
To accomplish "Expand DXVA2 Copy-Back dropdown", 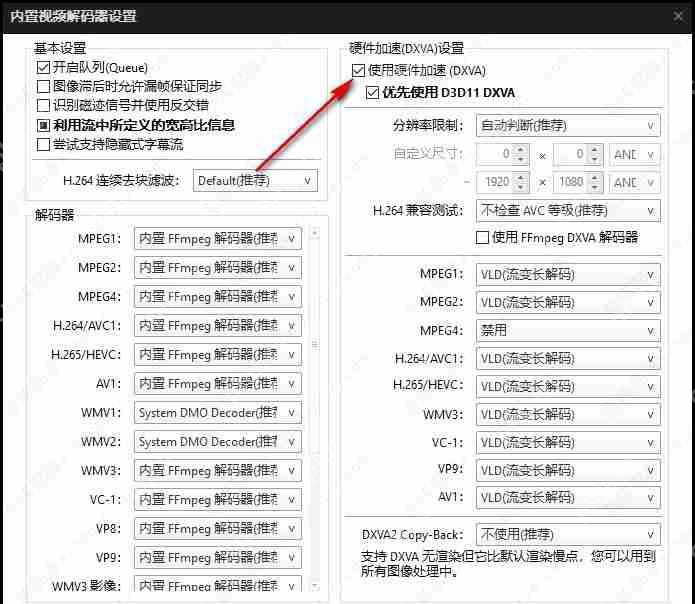I will pos(568,535).
